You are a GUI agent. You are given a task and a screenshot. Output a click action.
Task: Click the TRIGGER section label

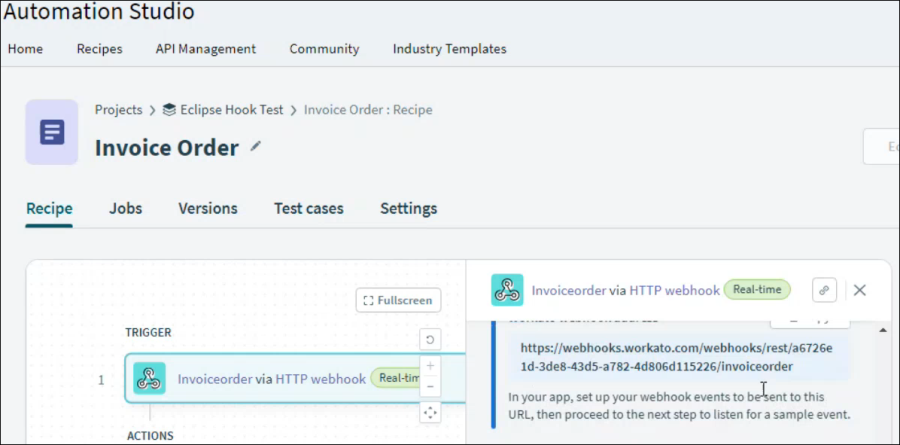pos(148,332)
